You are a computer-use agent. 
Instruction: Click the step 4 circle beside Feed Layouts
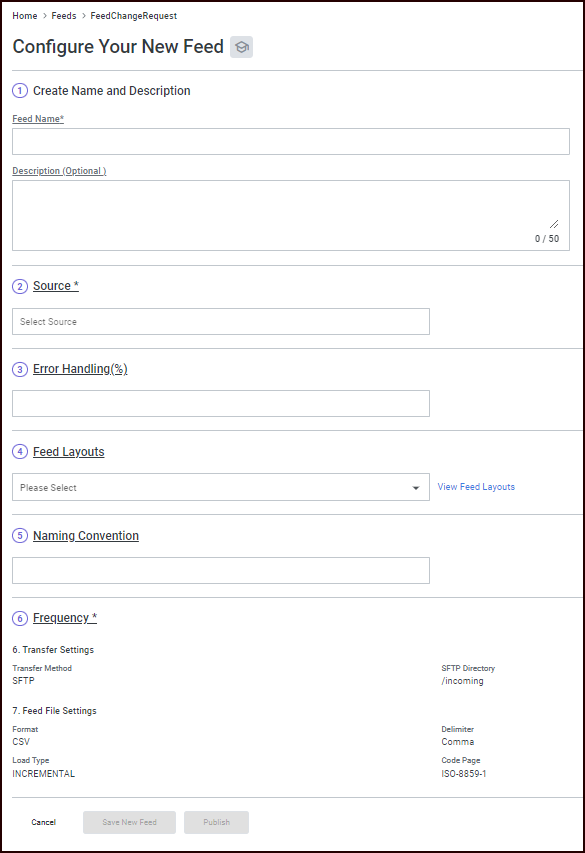[x=19, y=452]
